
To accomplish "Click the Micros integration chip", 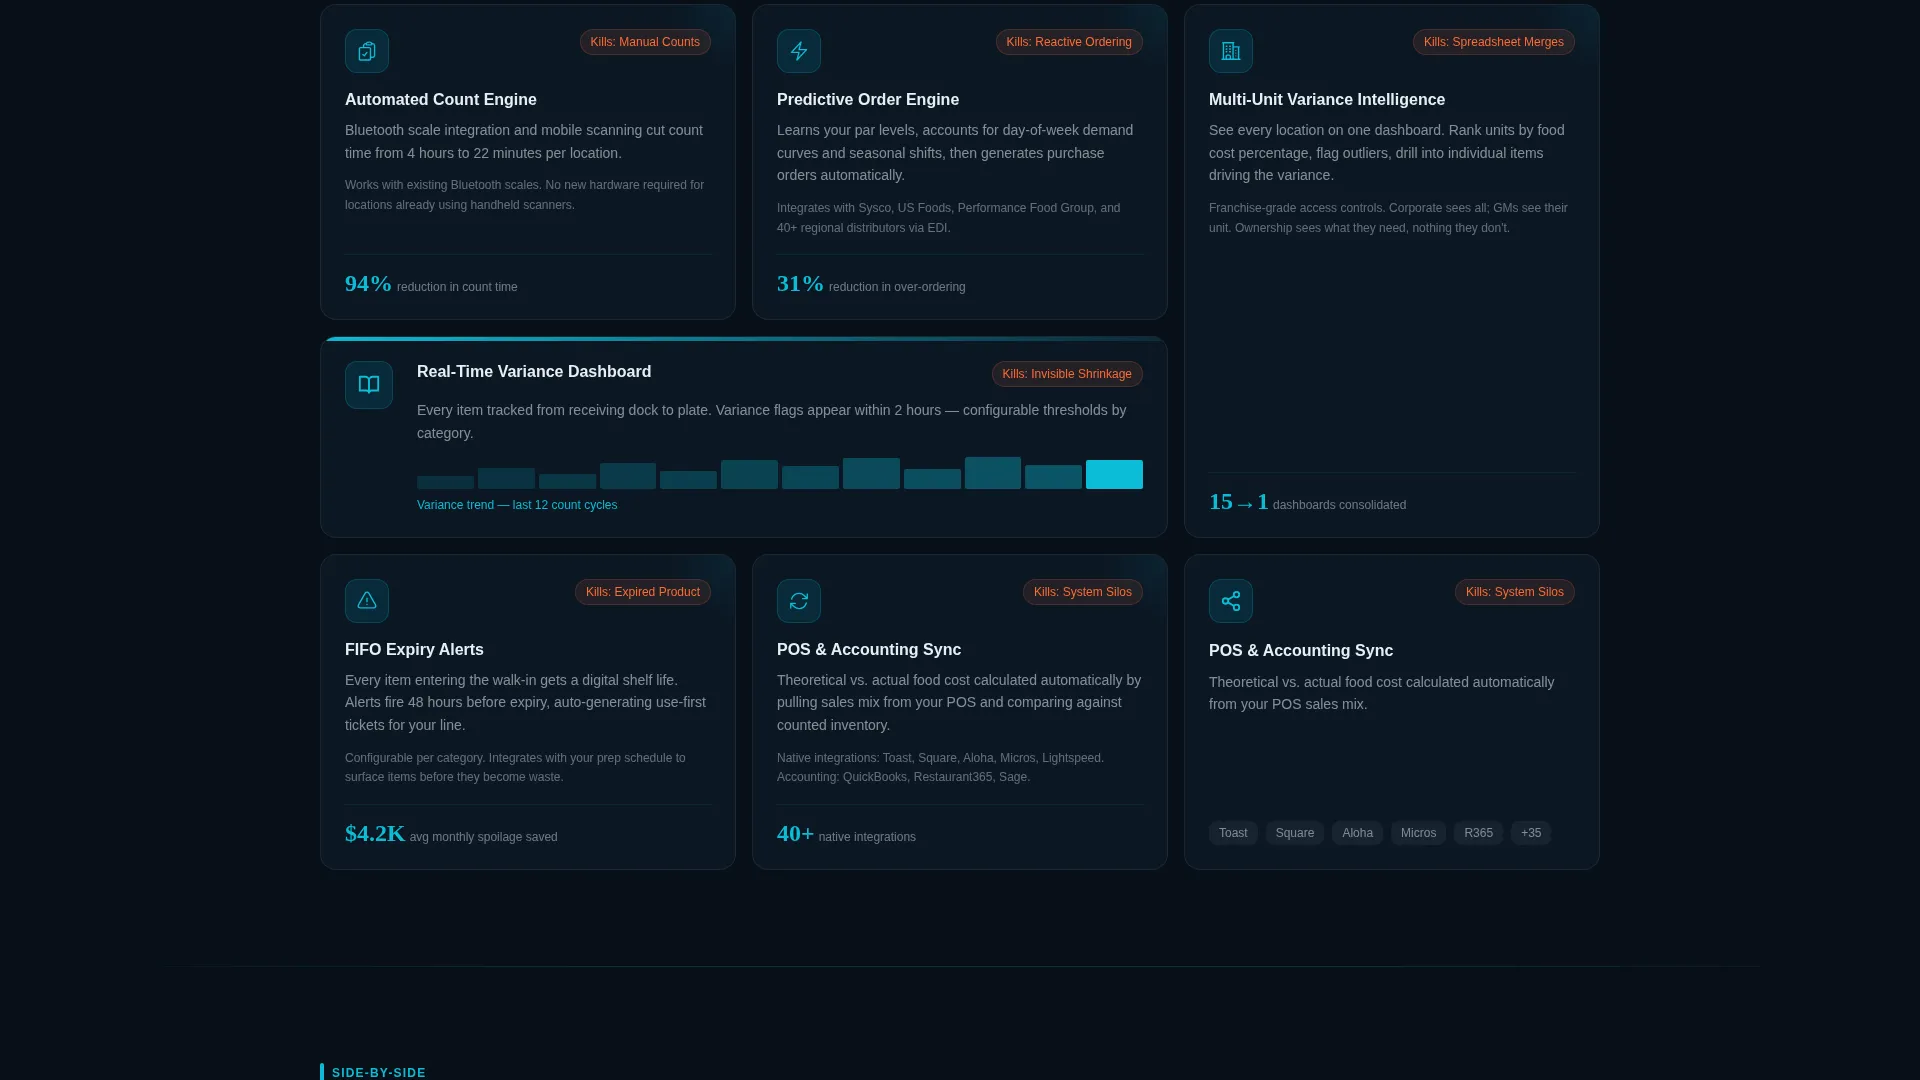I will (1418, 833).
